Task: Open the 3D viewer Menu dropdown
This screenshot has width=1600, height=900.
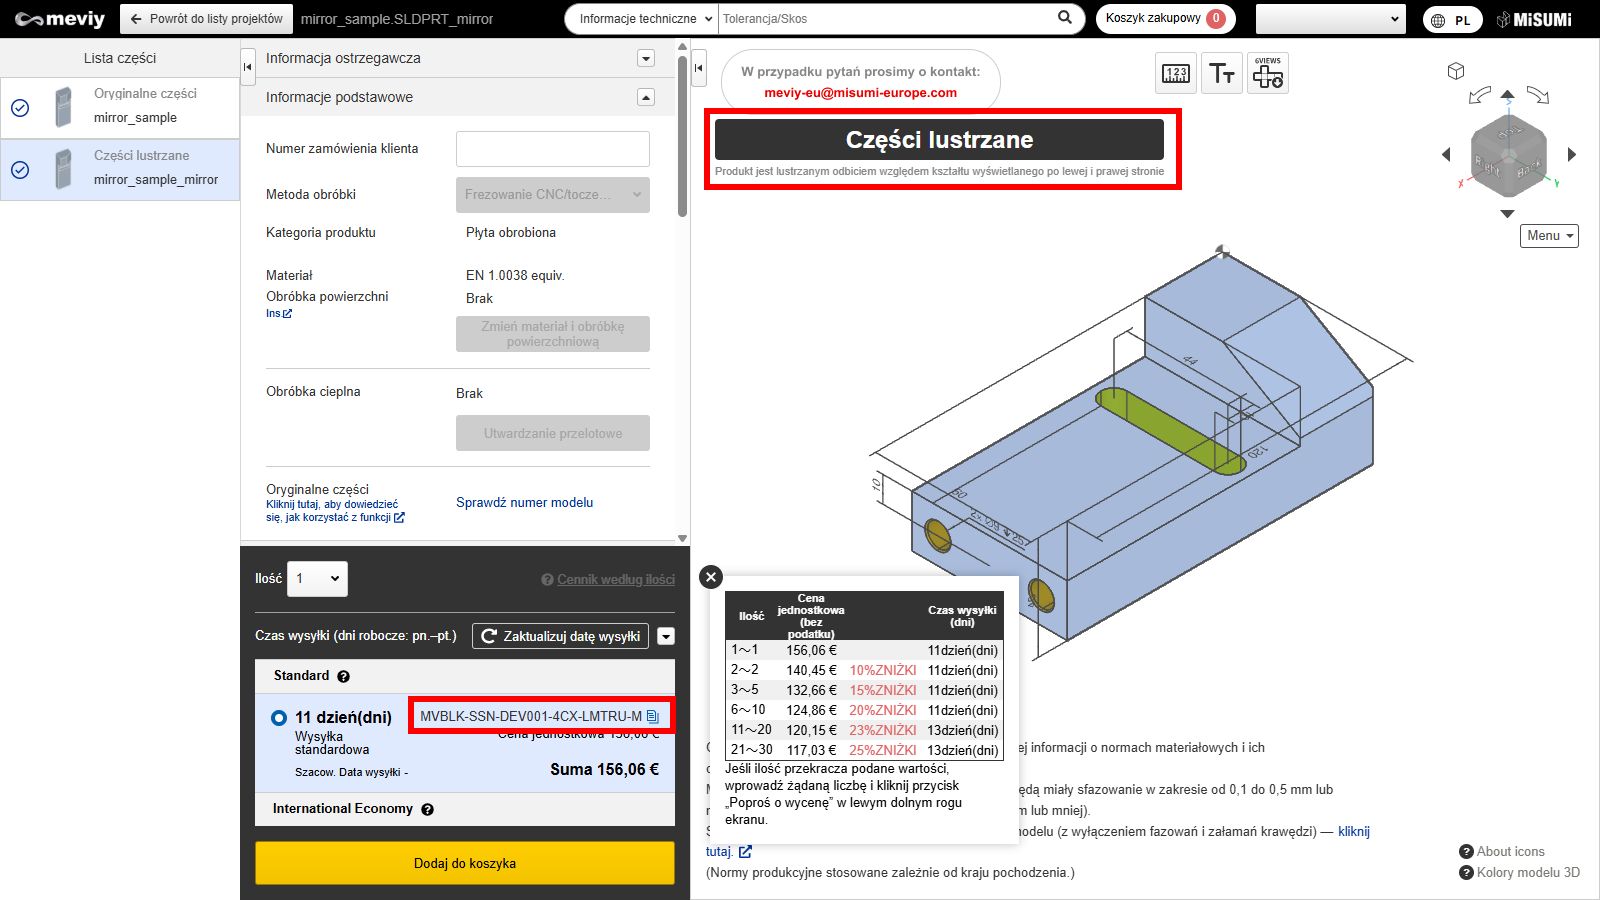Action: tap(1549, 236)
